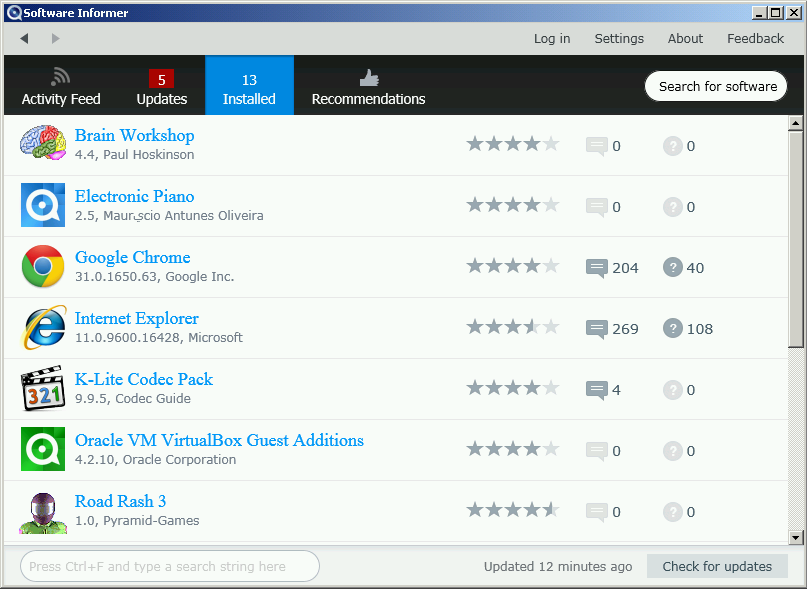The image size is (807, 589).
Task: View comments for K-Lite Codec Pack
Action: 603,390
